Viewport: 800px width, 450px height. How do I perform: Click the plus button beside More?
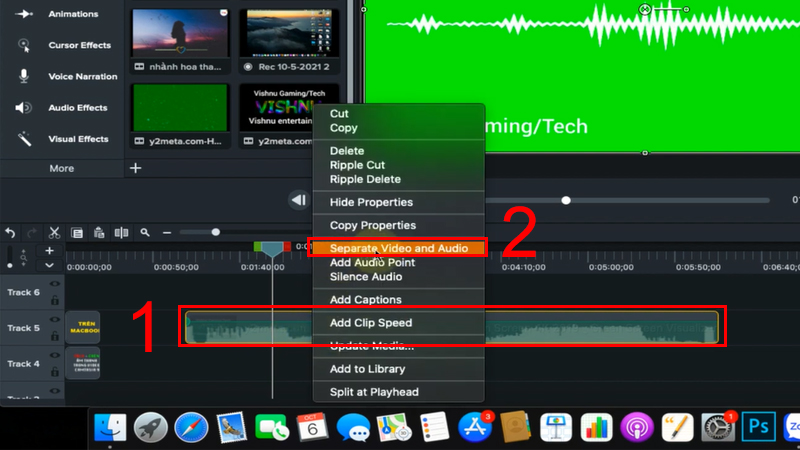coord(135,168)
